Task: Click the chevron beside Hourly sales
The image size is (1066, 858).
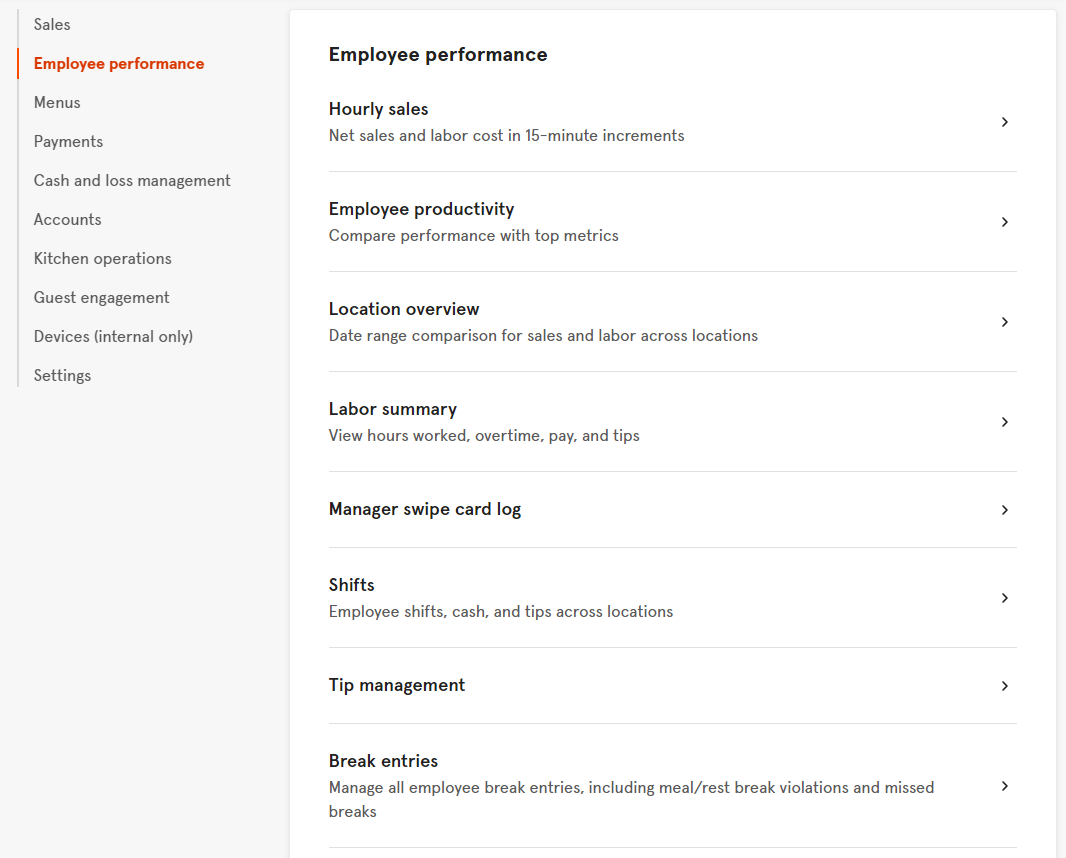Action: coord(1004,121)
